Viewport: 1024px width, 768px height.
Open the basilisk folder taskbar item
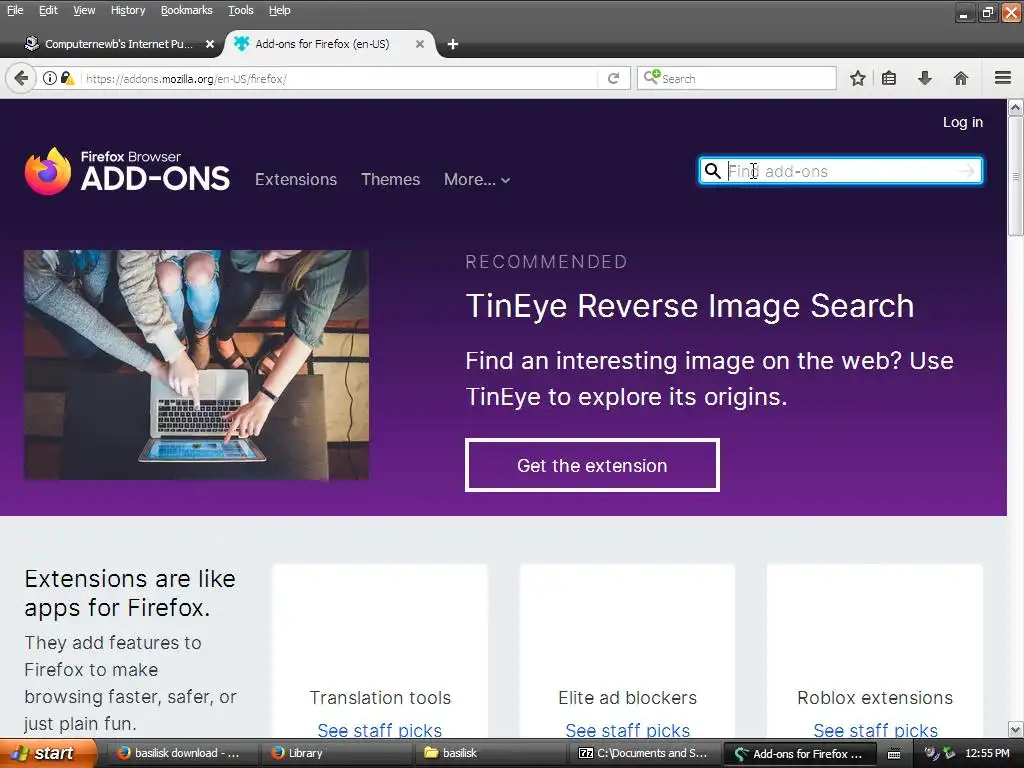pos(492,753)
